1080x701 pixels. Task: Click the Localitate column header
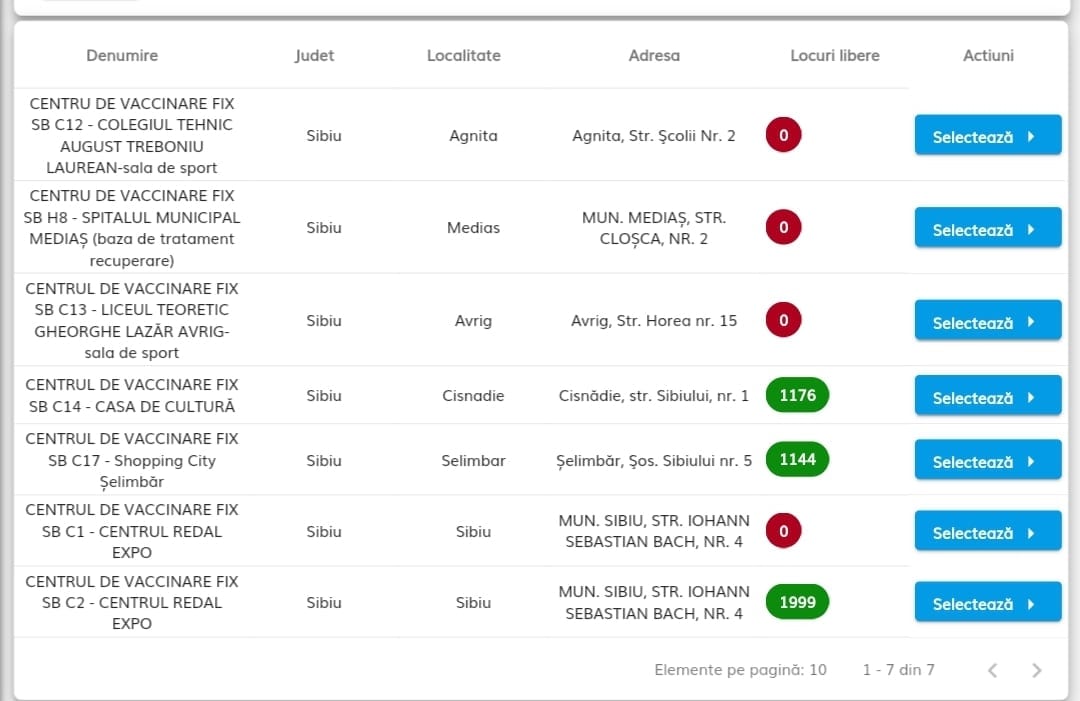(464, 56)
